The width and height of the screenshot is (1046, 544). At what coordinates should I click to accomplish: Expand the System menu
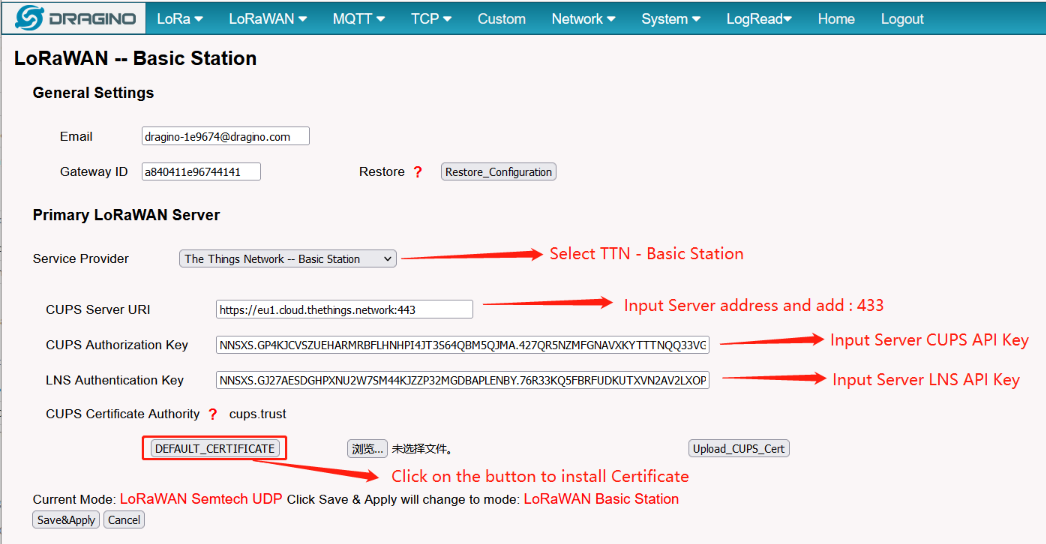pos(670,19)
